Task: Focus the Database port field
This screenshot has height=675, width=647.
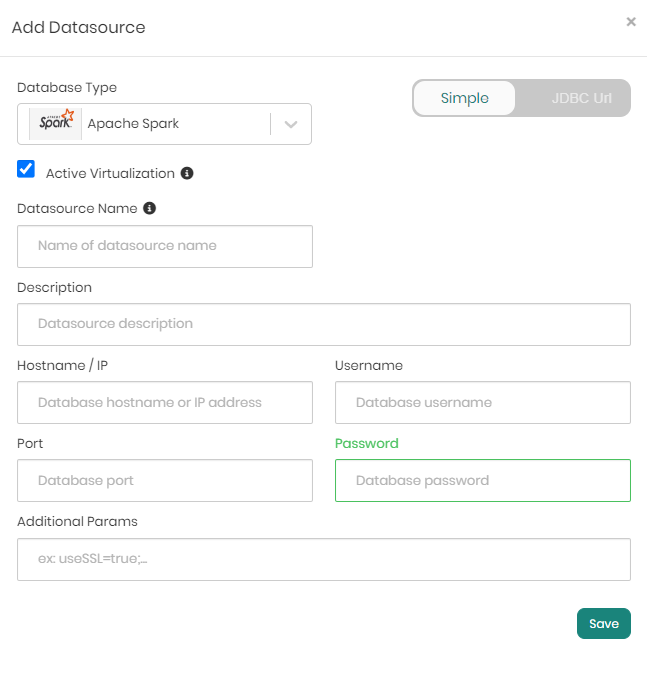Action: point(165,480)
